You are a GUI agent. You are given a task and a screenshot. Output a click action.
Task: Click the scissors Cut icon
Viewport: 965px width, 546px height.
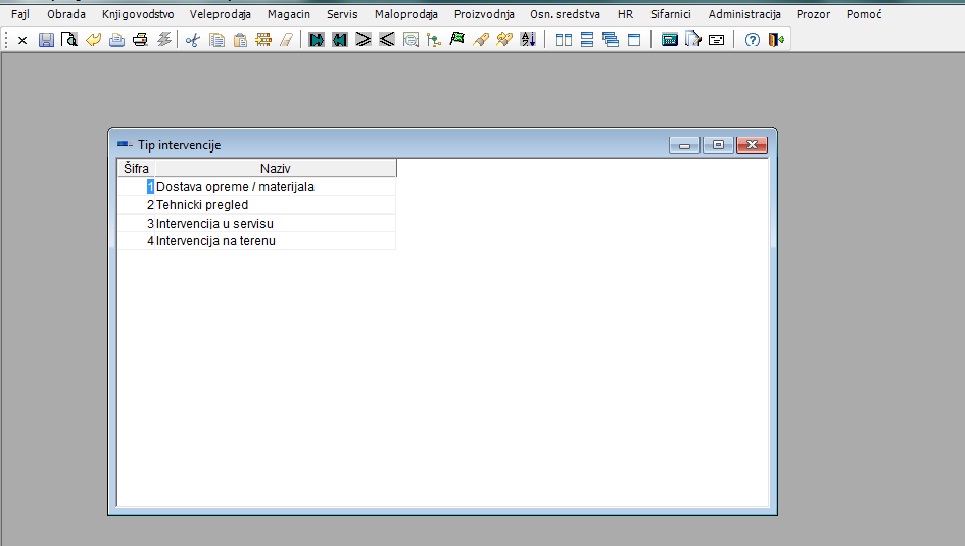click(x=192, y=40)
